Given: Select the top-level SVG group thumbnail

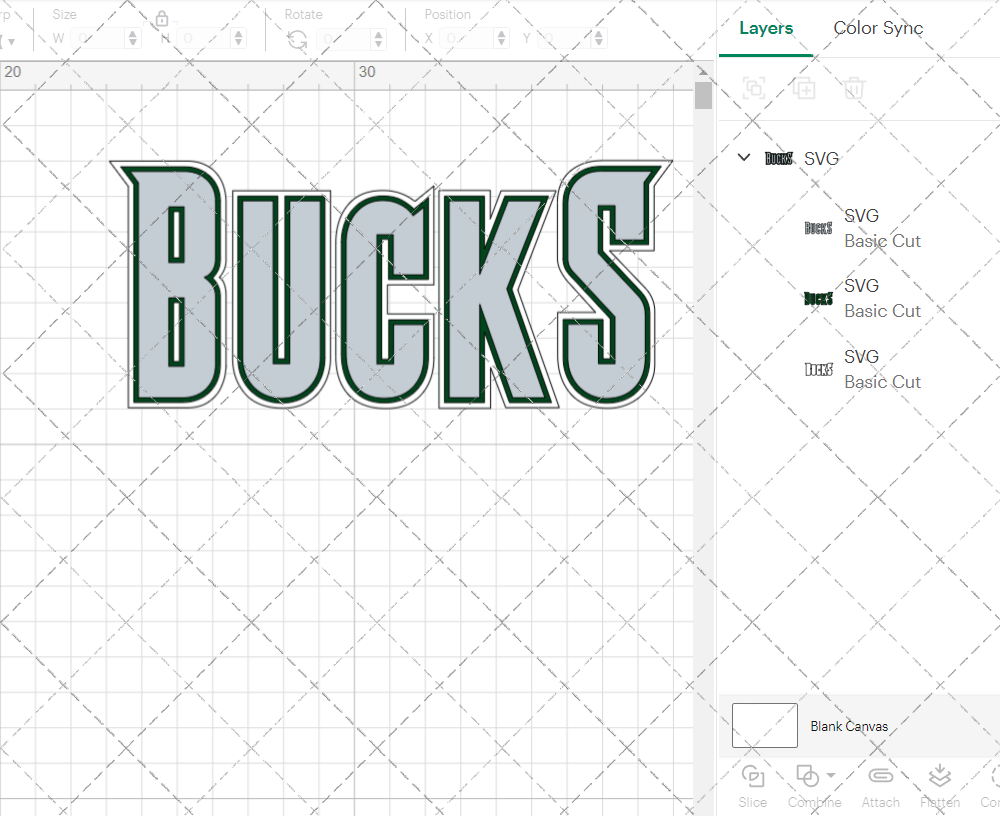Looking at the screenshot, I should coord(779,158).
